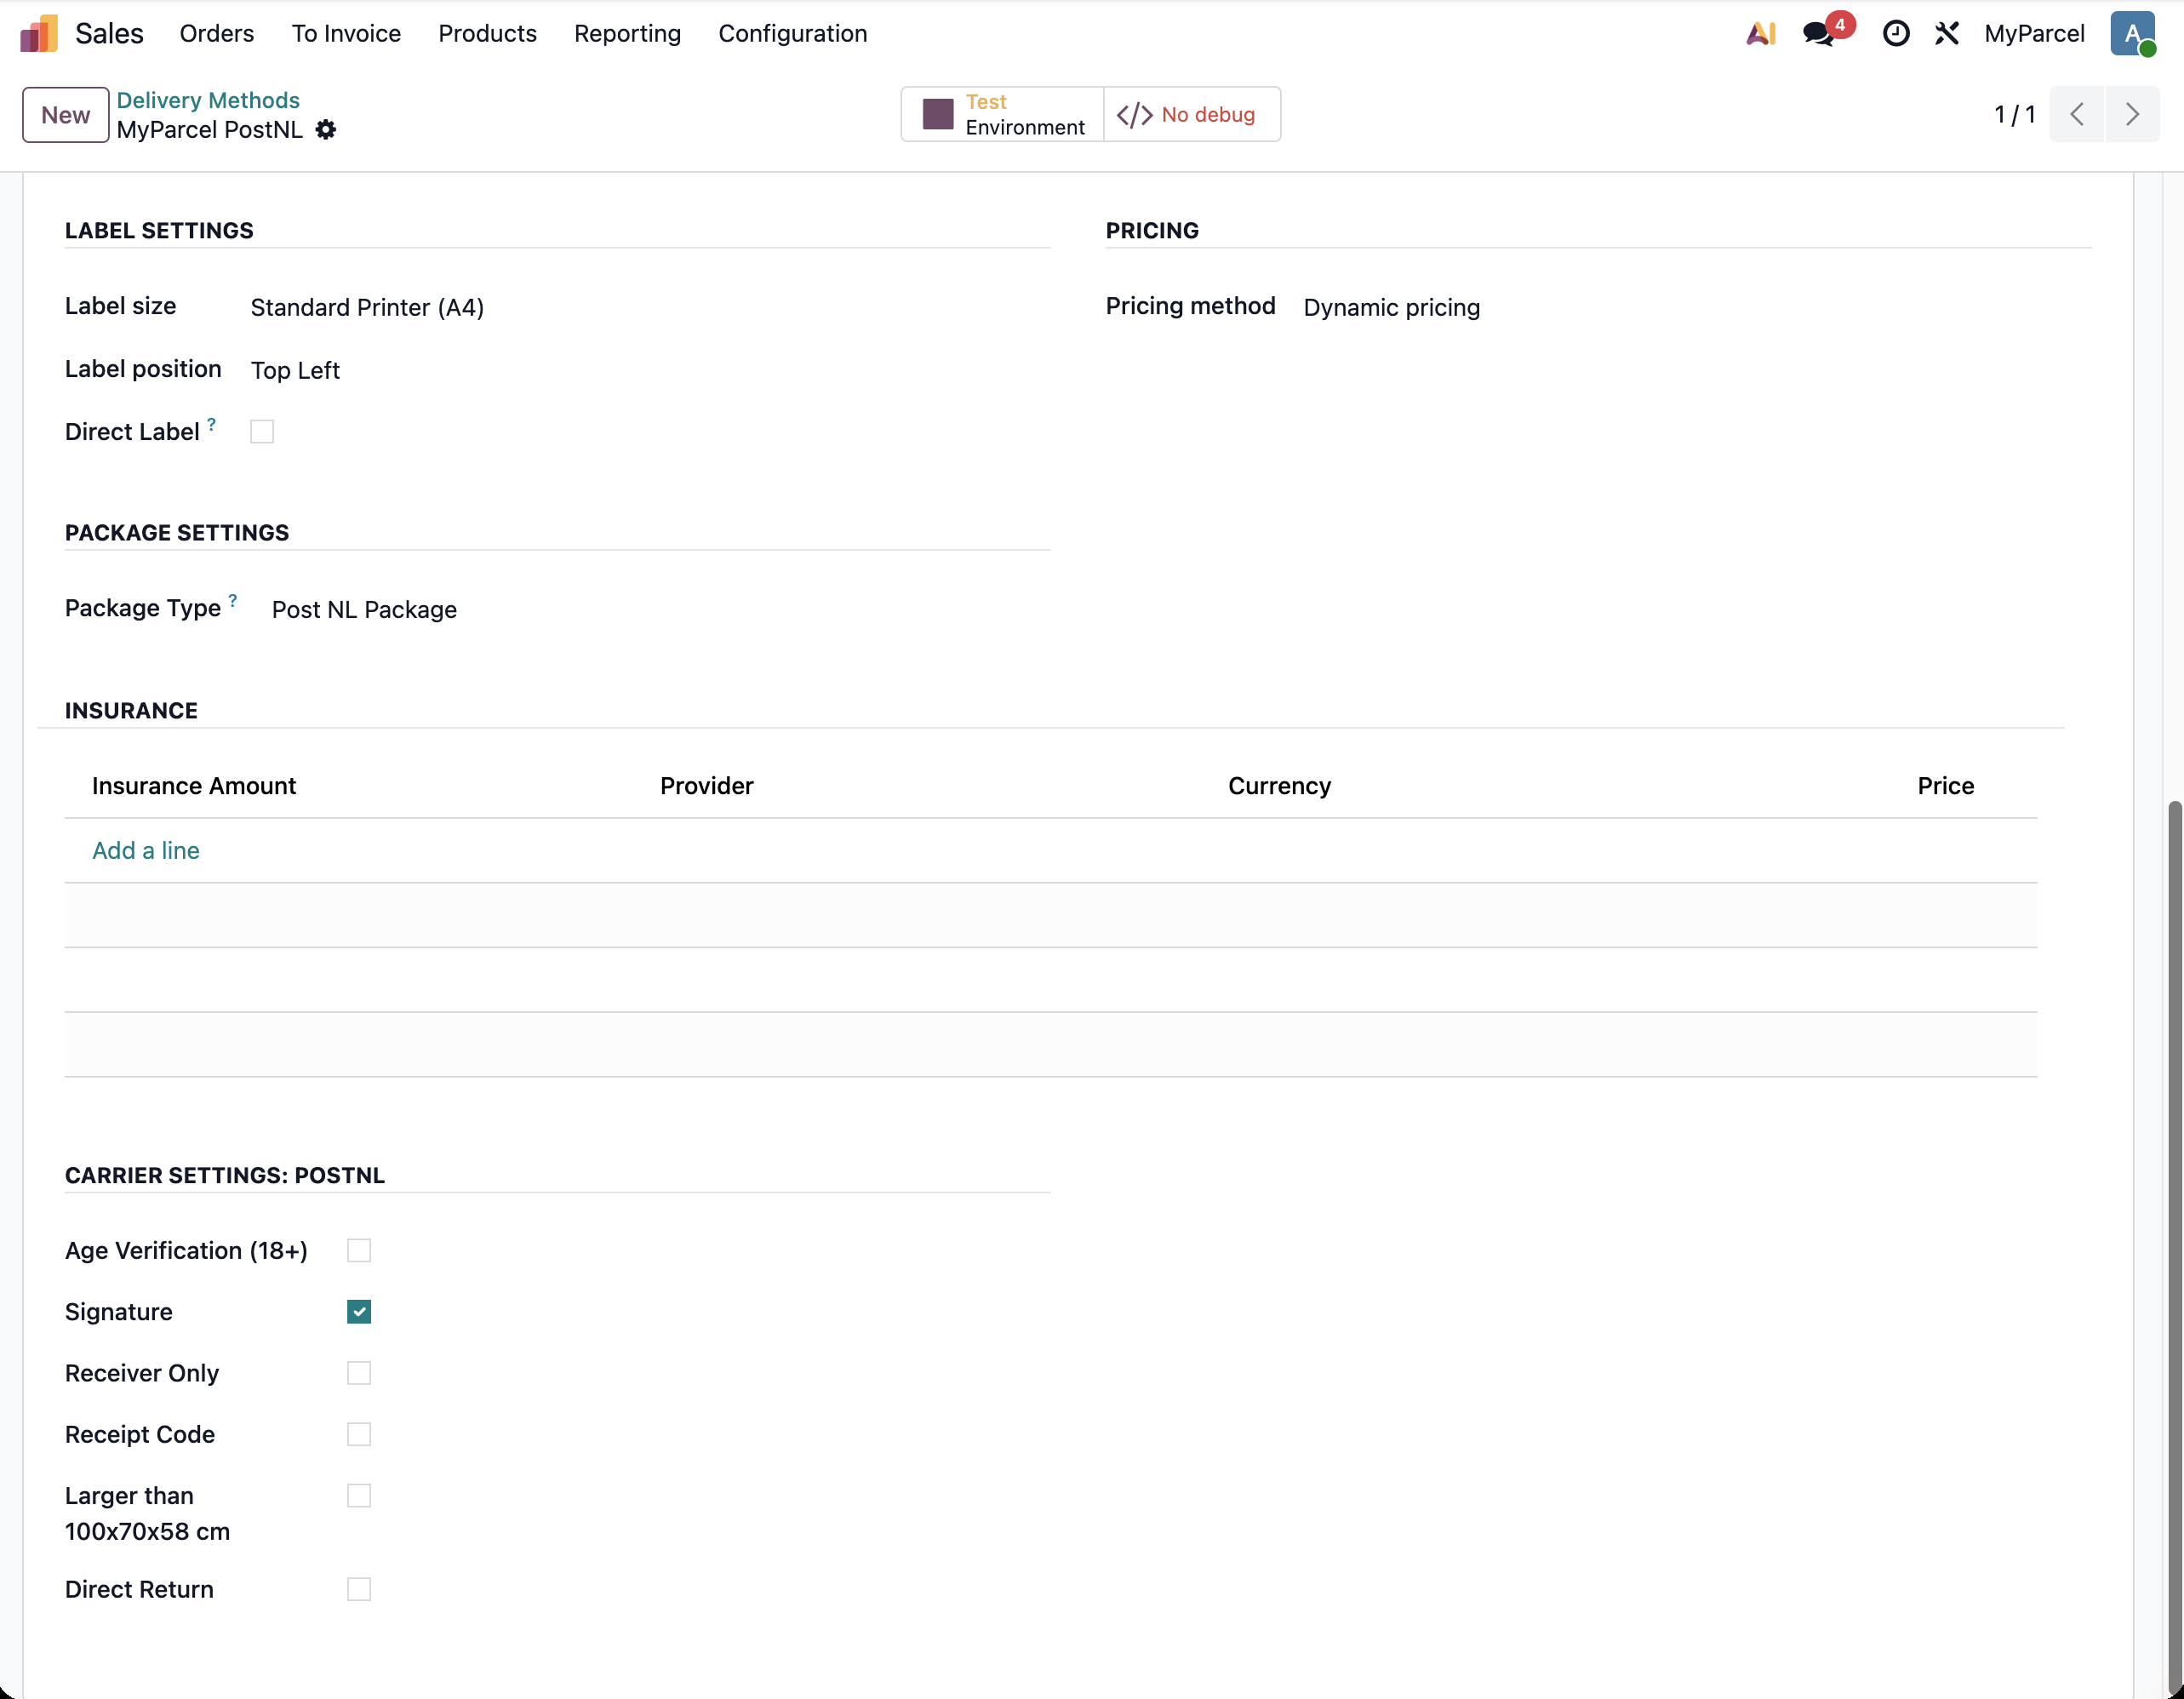The height and width of the screenshot is (1699, 2184).
Task: Click the Test Environment purple toggle square
Action: point(938,114)
